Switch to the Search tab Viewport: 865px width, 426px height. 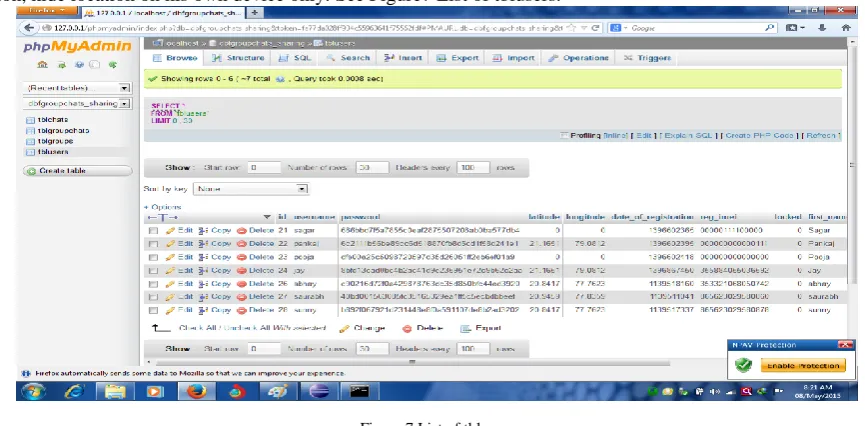coord(348,58)
